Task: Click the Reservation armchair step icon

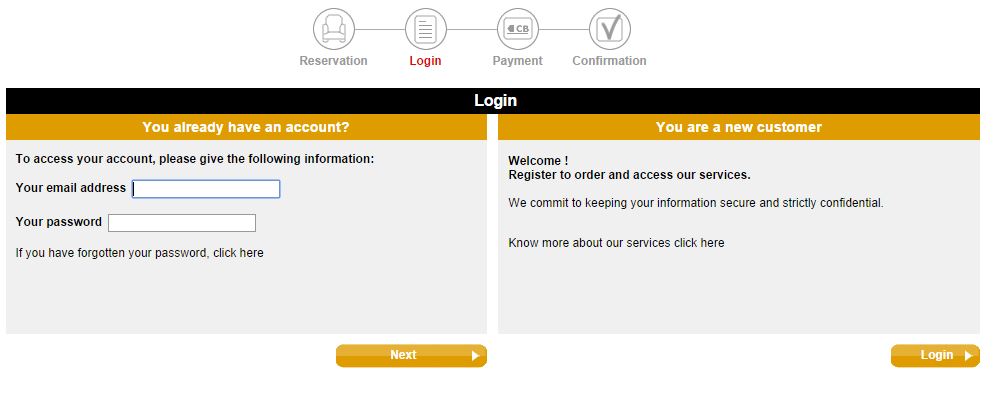Action: click(333, 29)
